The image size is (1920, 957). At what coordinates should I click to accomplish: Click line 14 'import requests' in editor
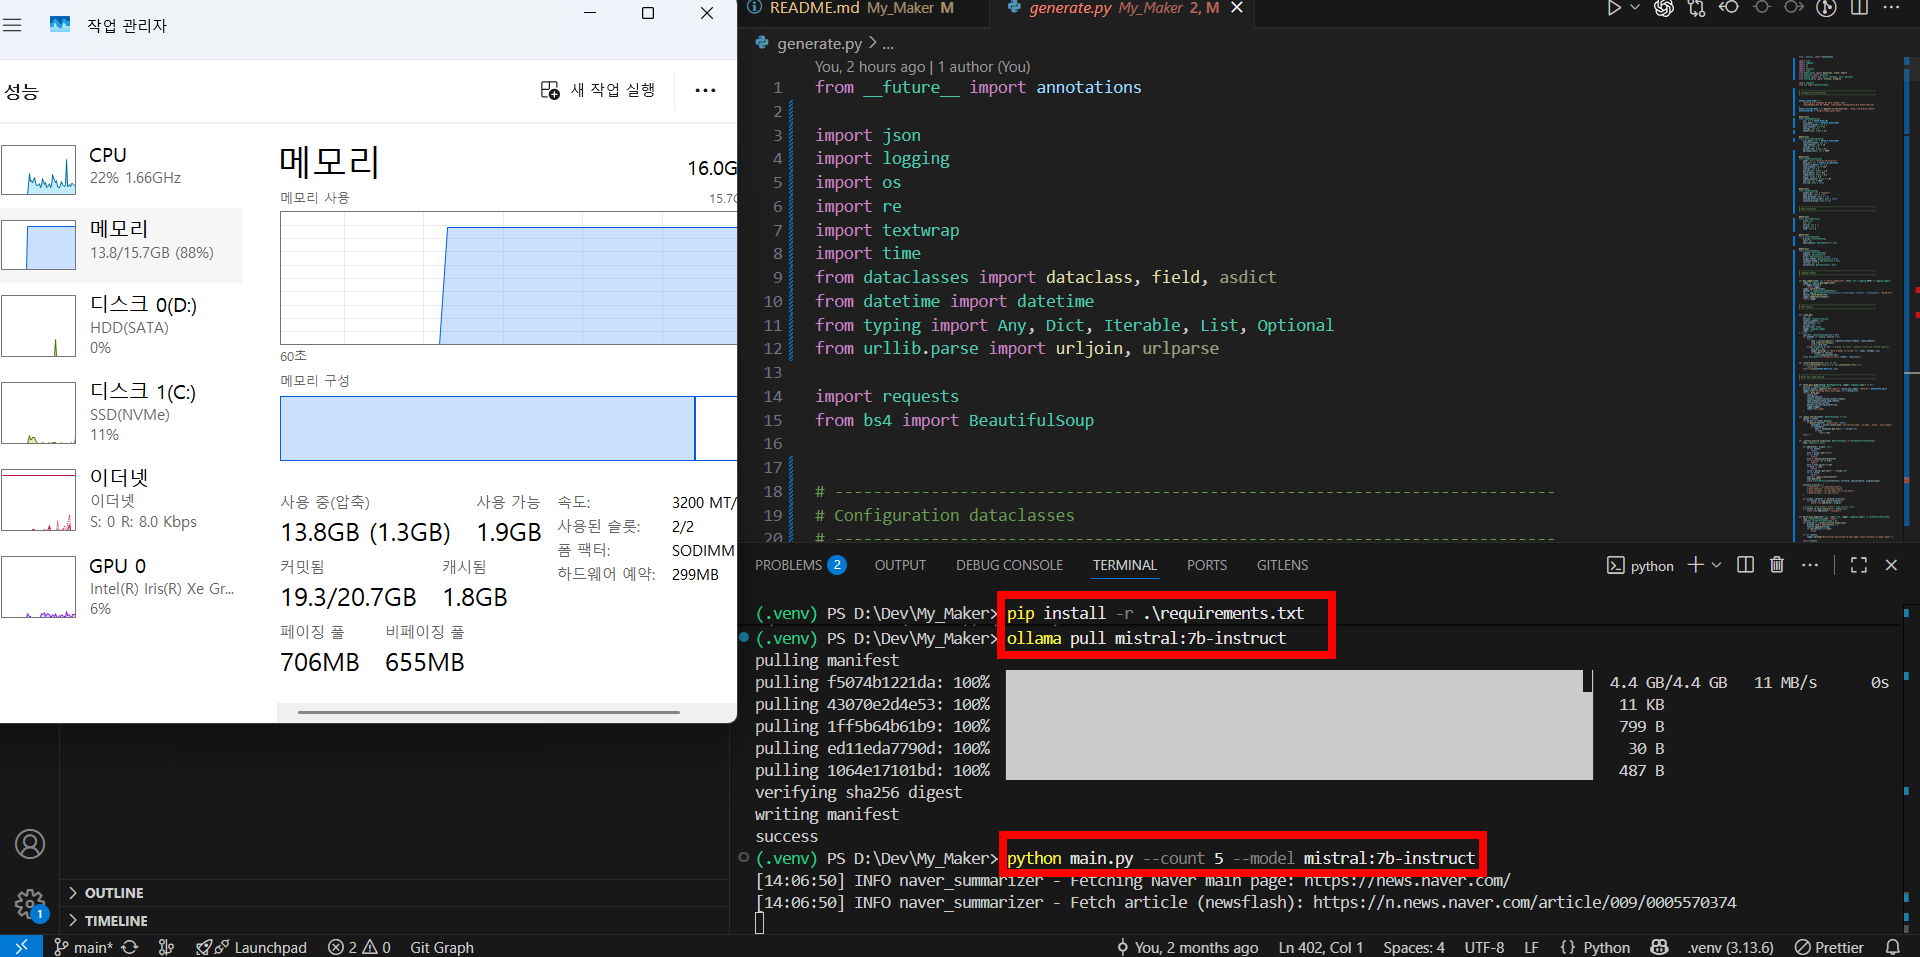click(886, 396)
